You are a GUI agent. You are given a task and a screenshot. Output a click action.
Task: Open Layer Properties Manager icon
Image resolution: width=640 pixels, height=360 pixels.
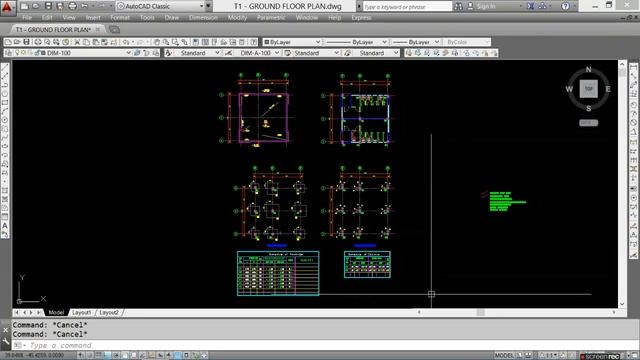pos(9,53)
